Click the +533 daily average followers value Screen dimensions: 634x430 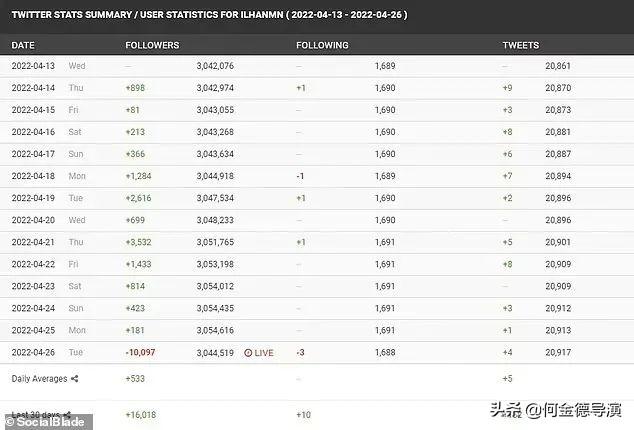135,379
